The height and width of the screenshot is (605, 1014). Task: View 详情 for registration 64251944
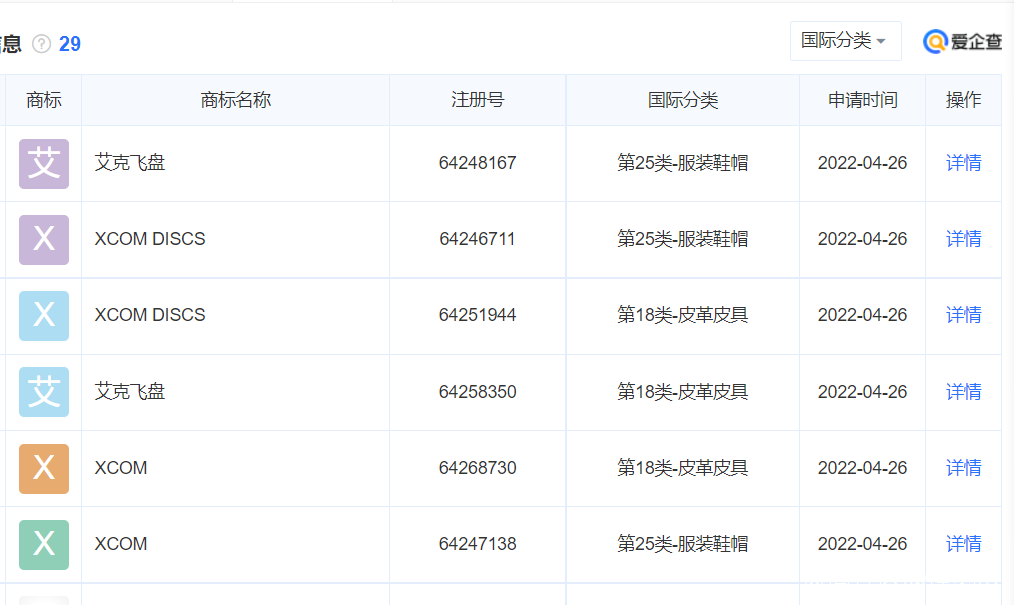click(963, 315)
